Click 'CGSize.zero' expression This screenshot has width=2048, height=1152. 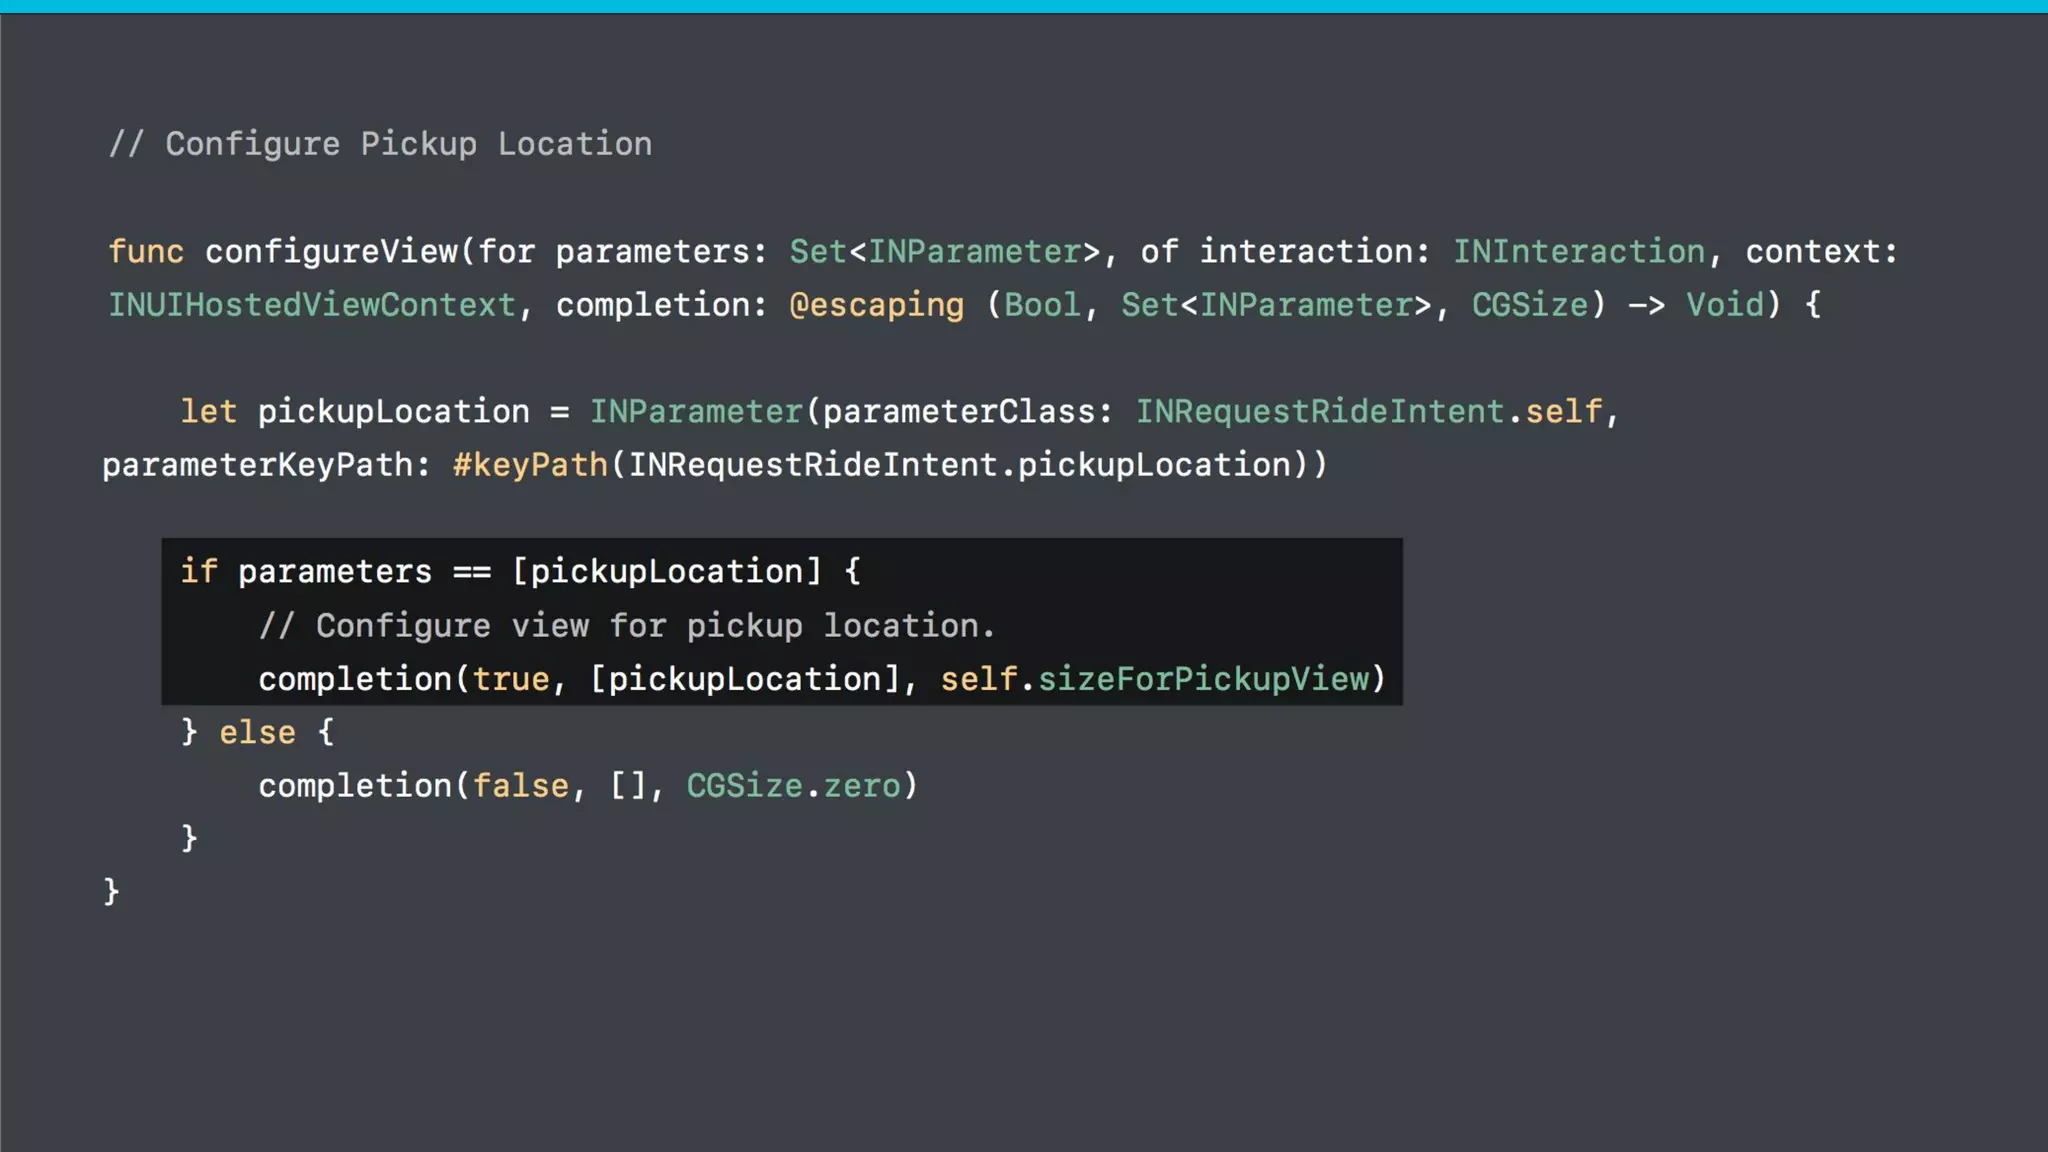click(793, 786)
